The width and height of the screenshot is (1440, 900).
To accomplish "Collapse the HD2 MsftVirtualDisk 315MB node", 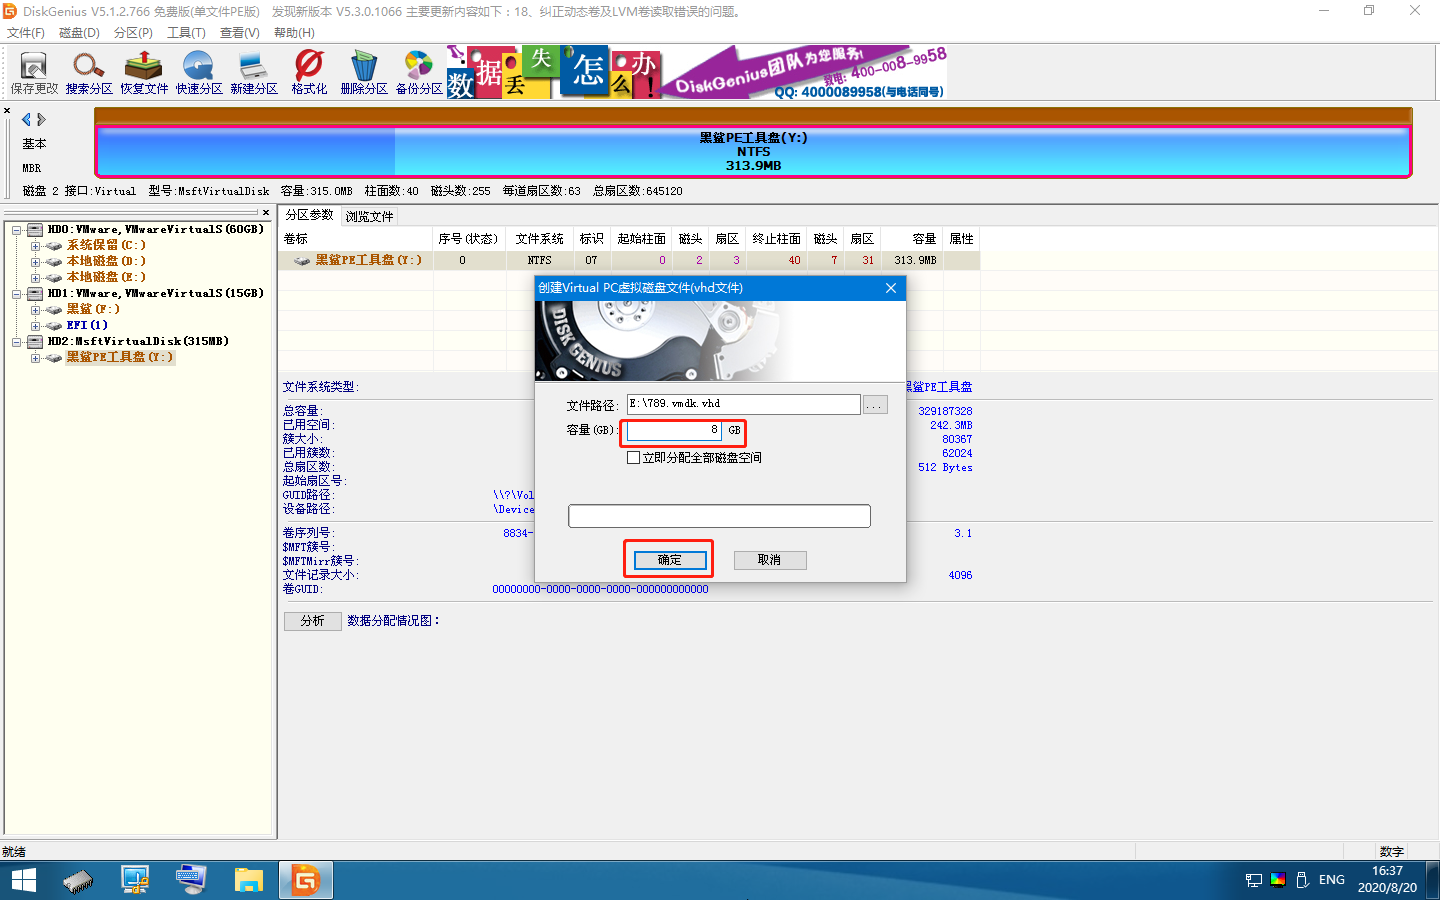I will tap(17, 342).
